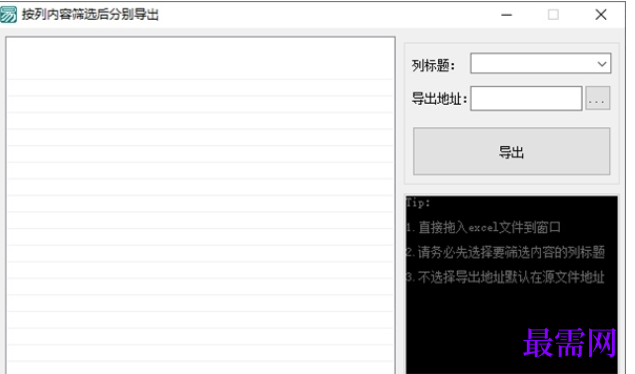Minimize the window
Viewport: 635px width, 374px height.
[x=507, y=15]
